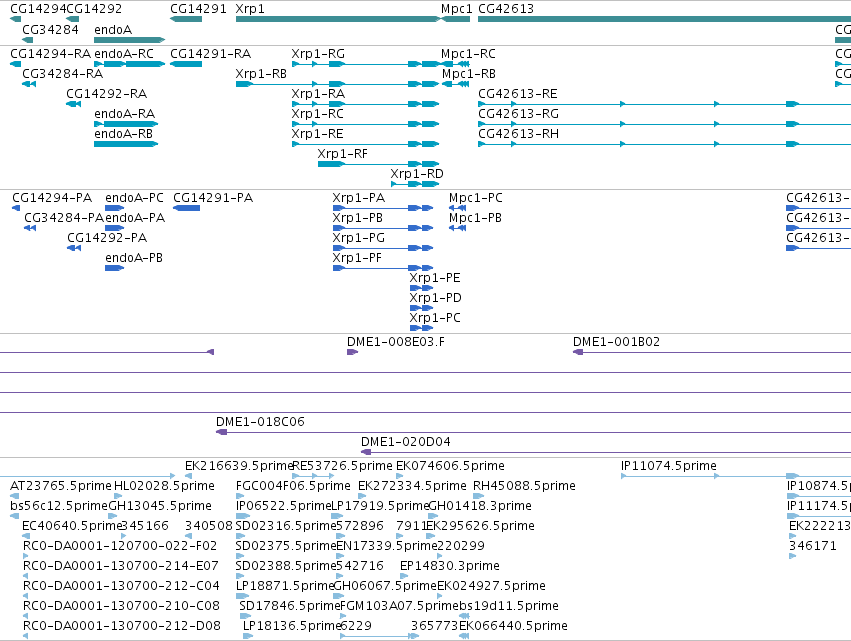The height and width of the screenshot is (641, 851).
Task: Select the endoA gene arrow bar
Action: pyautogui.click(x=129, y=40)
